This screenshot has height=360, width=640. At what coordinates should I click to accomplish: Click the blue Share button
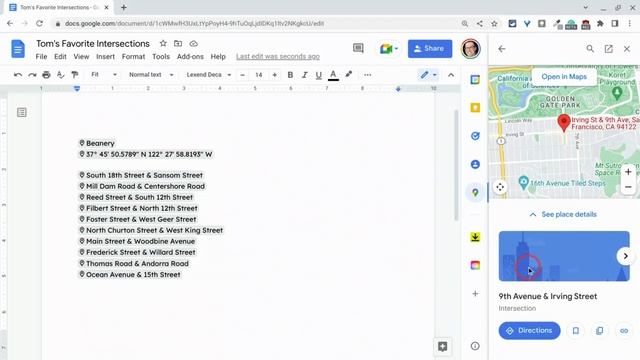pyautogui.click(x=430, y=49)
